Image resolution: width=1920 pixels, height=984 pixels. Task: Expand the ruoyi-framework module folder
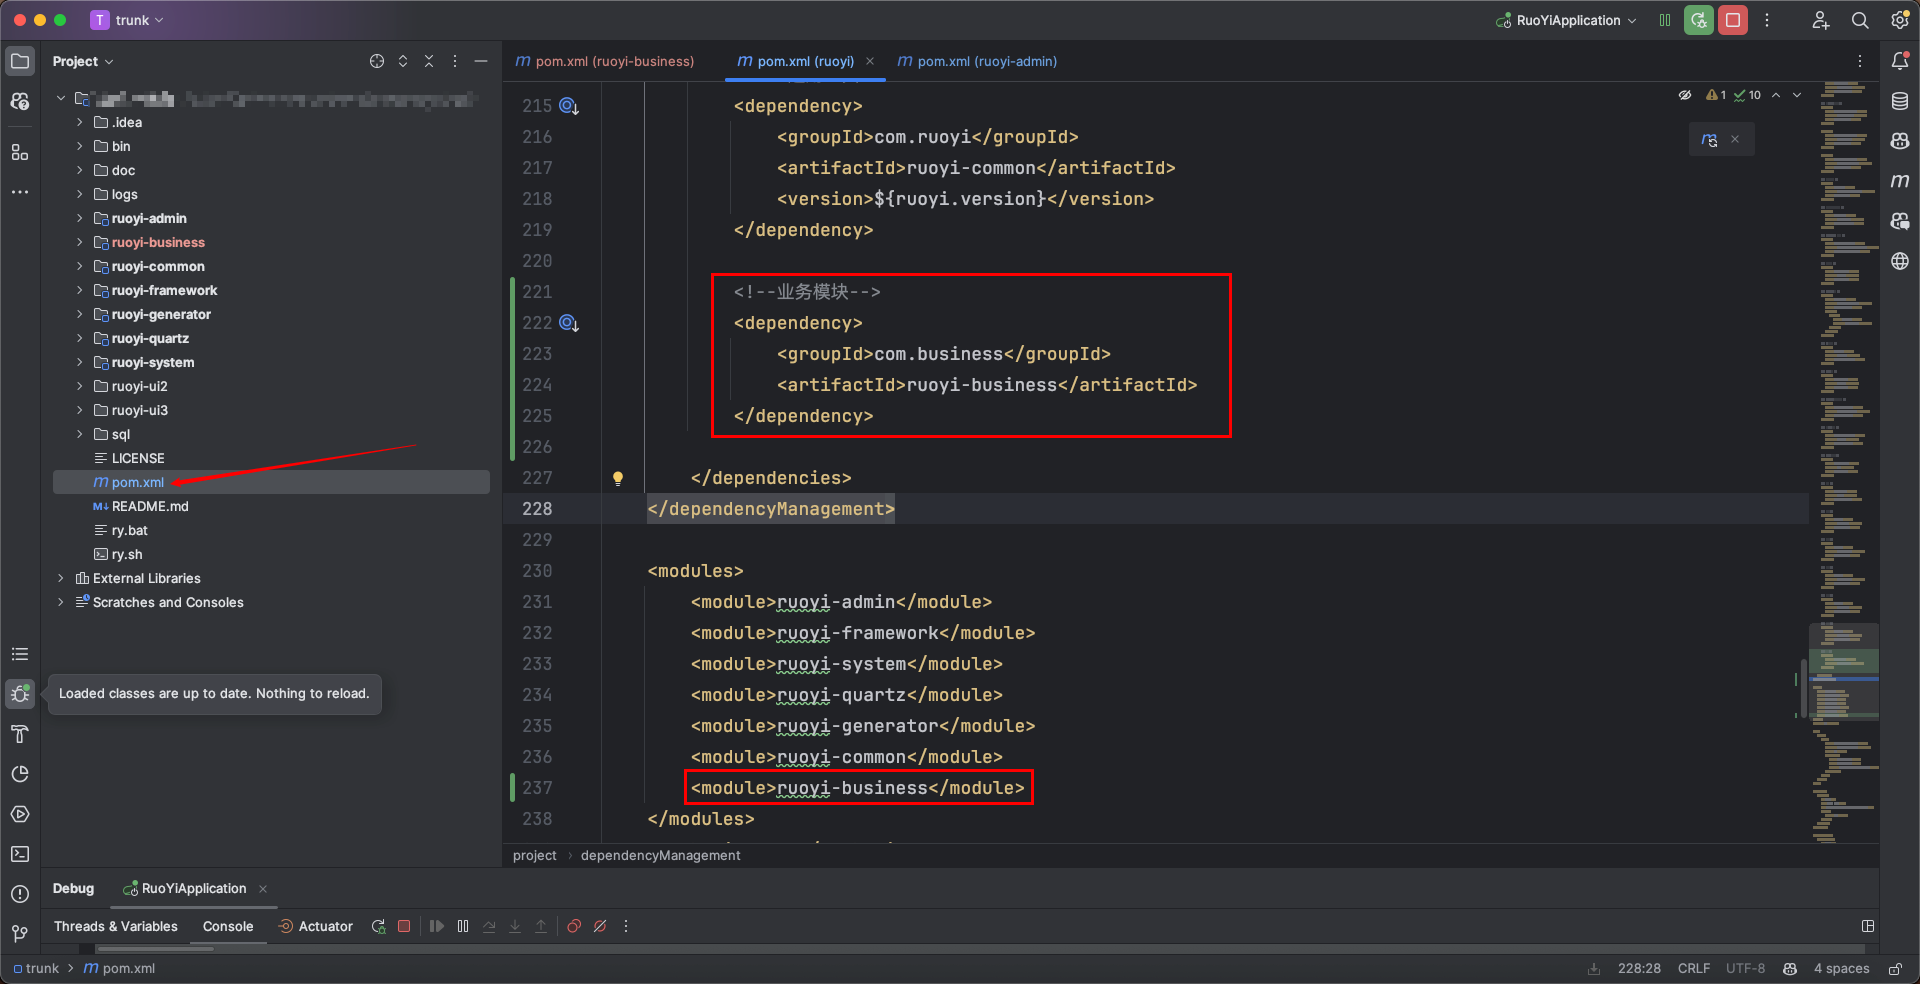80,290
